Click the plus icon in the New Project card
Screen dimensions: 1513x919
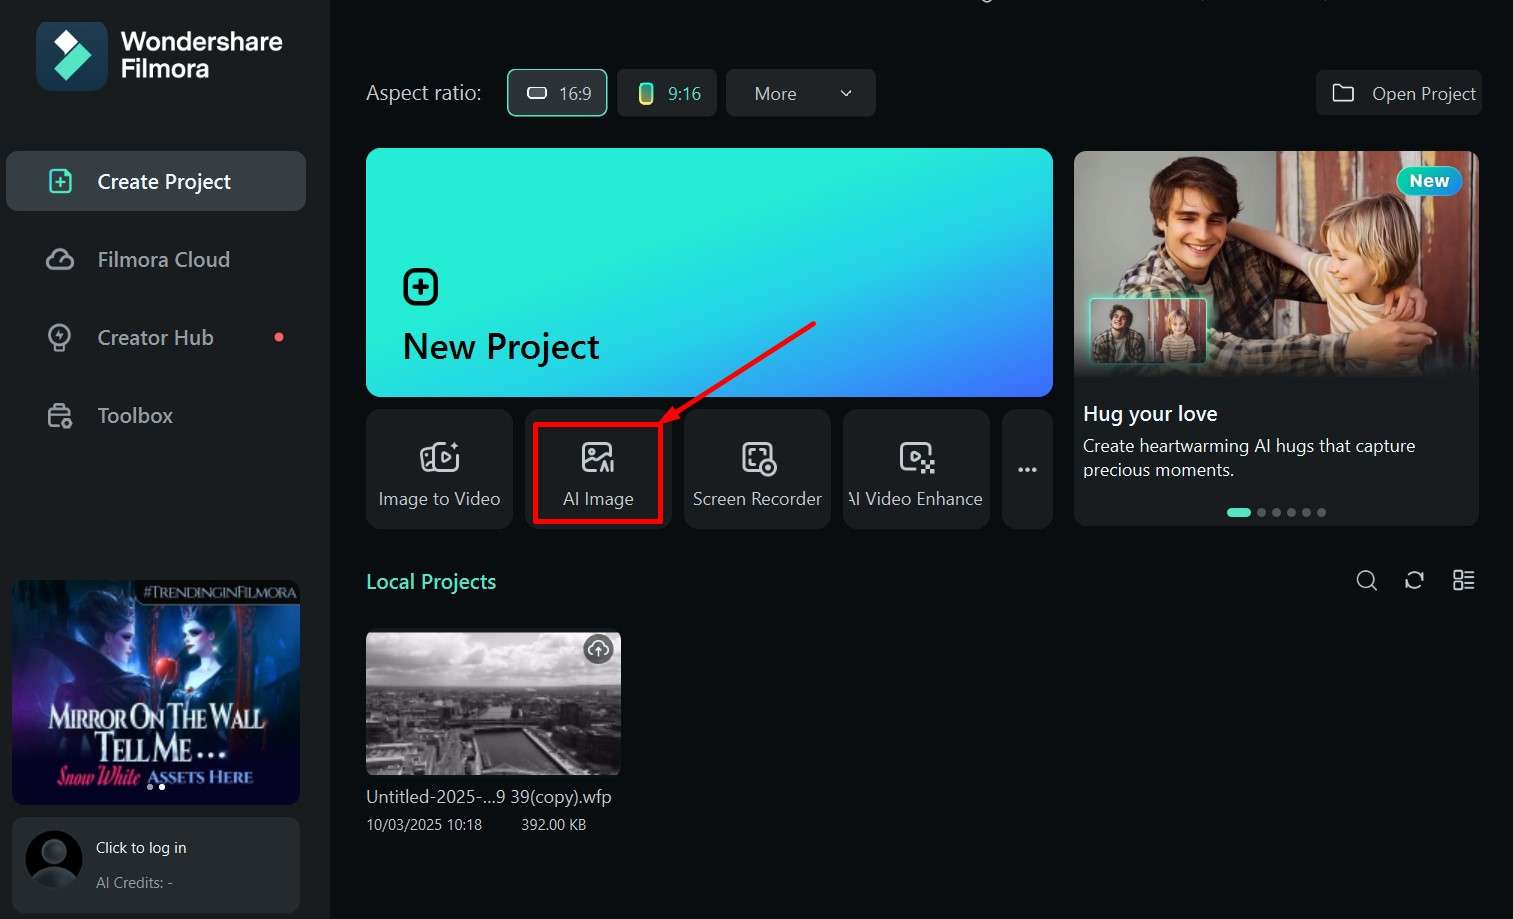pyautogui.click(x=421, y=287)
